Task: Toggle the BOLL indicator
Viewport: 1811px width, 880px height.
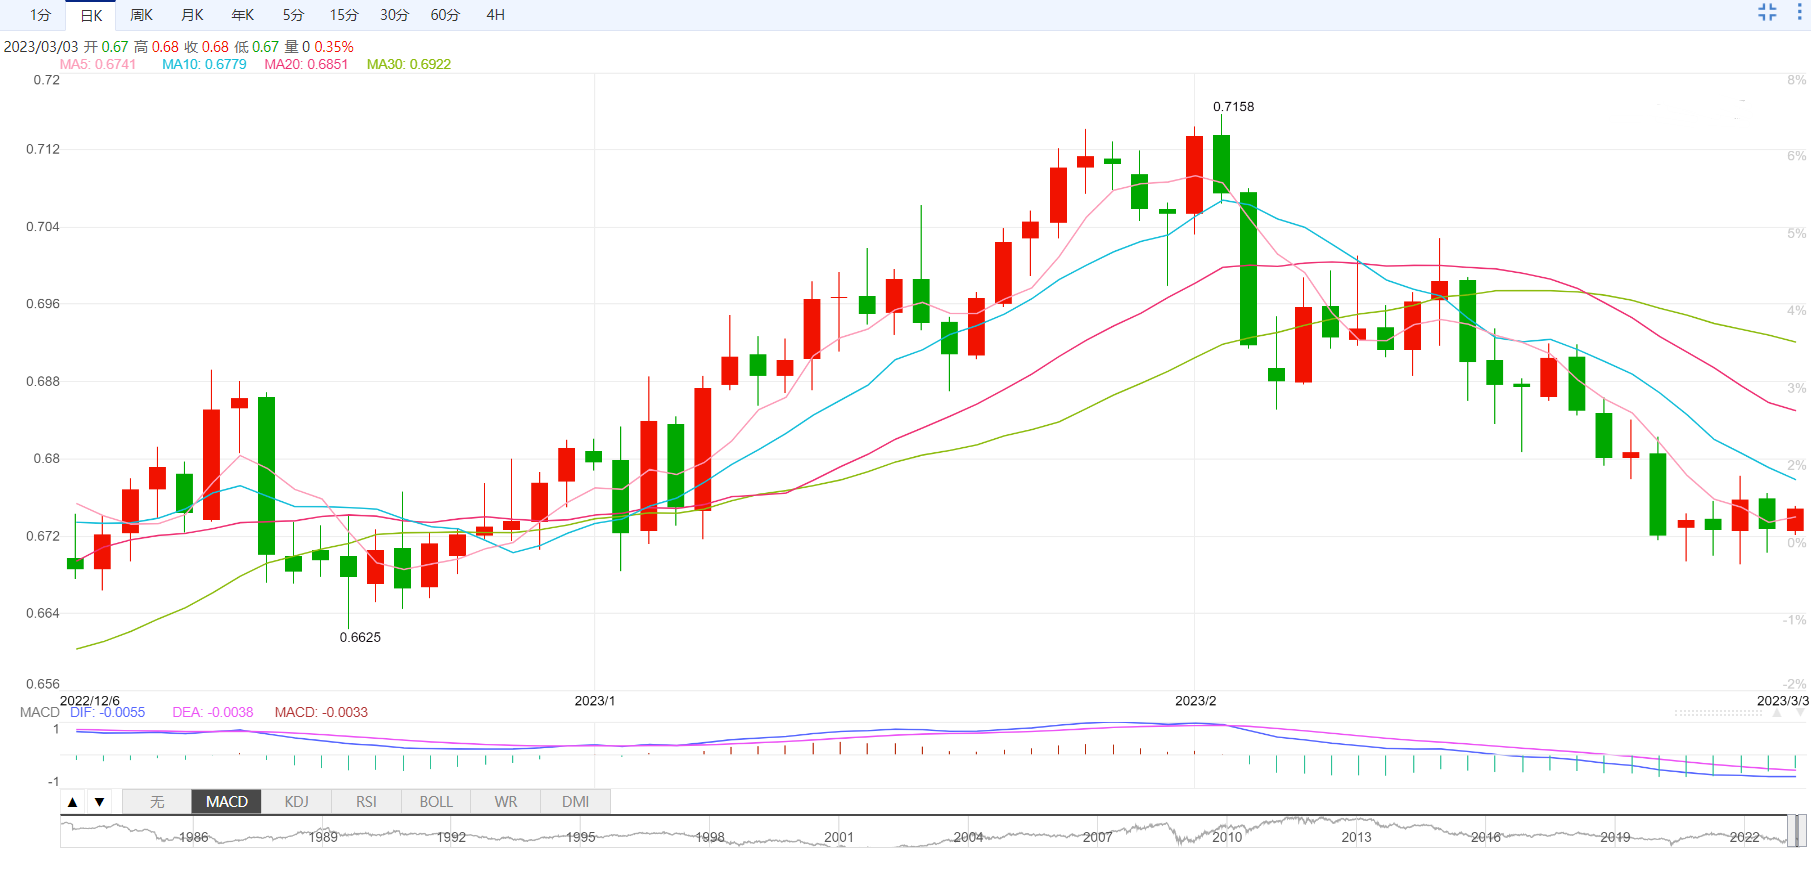Action: pyautogui.click(x=436, y=802)
